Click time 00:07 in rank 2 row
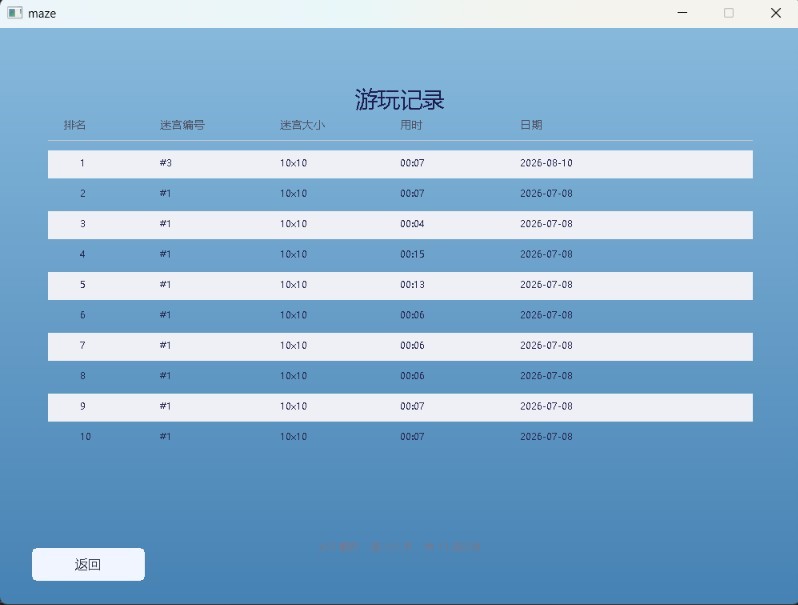The image size is (798, 605). 412,193
